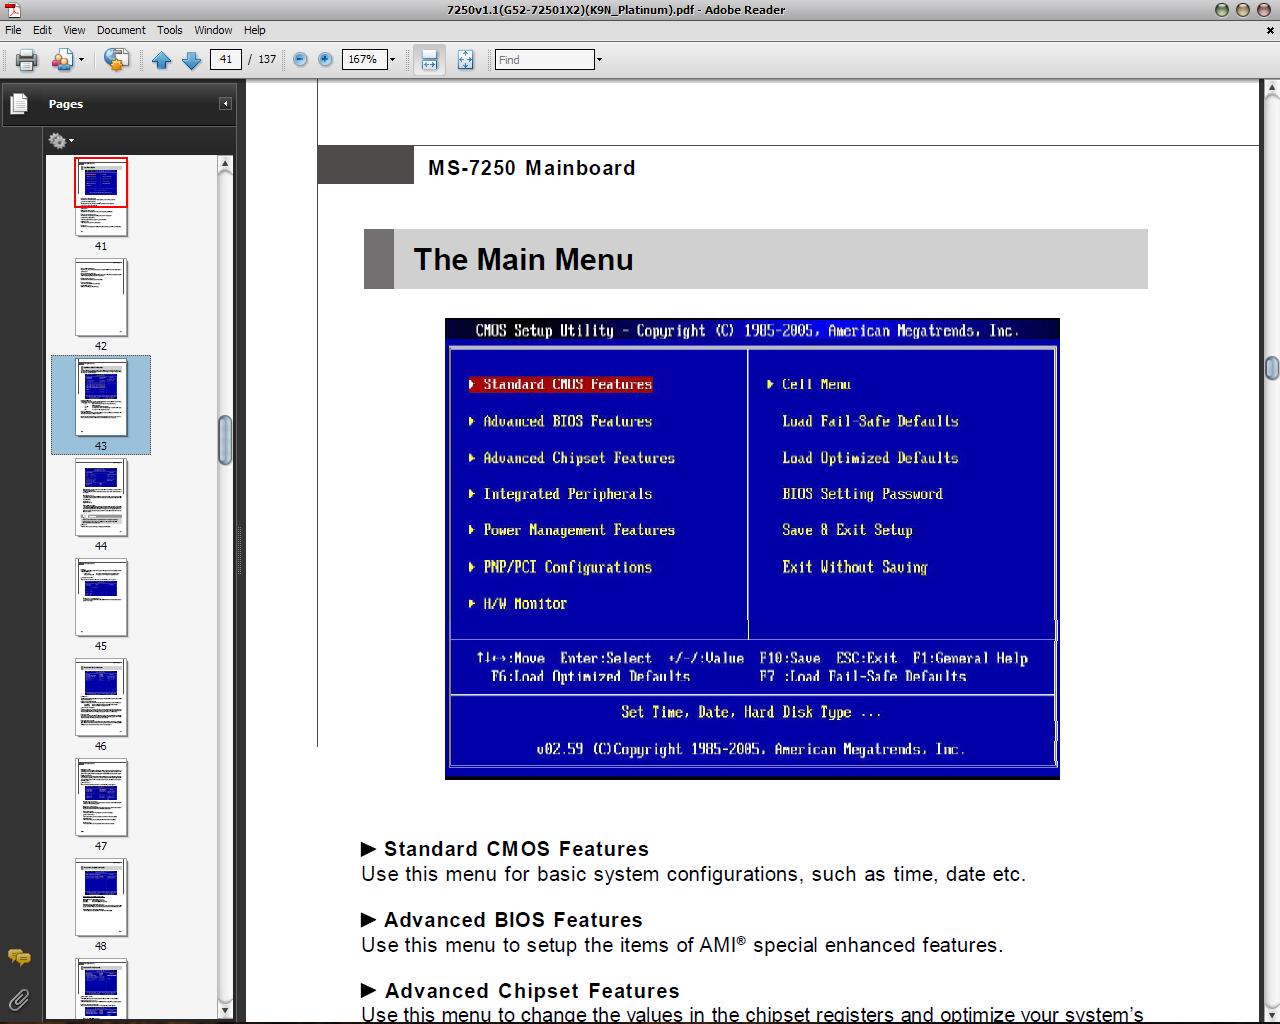Click 'Exit Without Saving' in BIOS image
1280x1024 pixels.
855,567
